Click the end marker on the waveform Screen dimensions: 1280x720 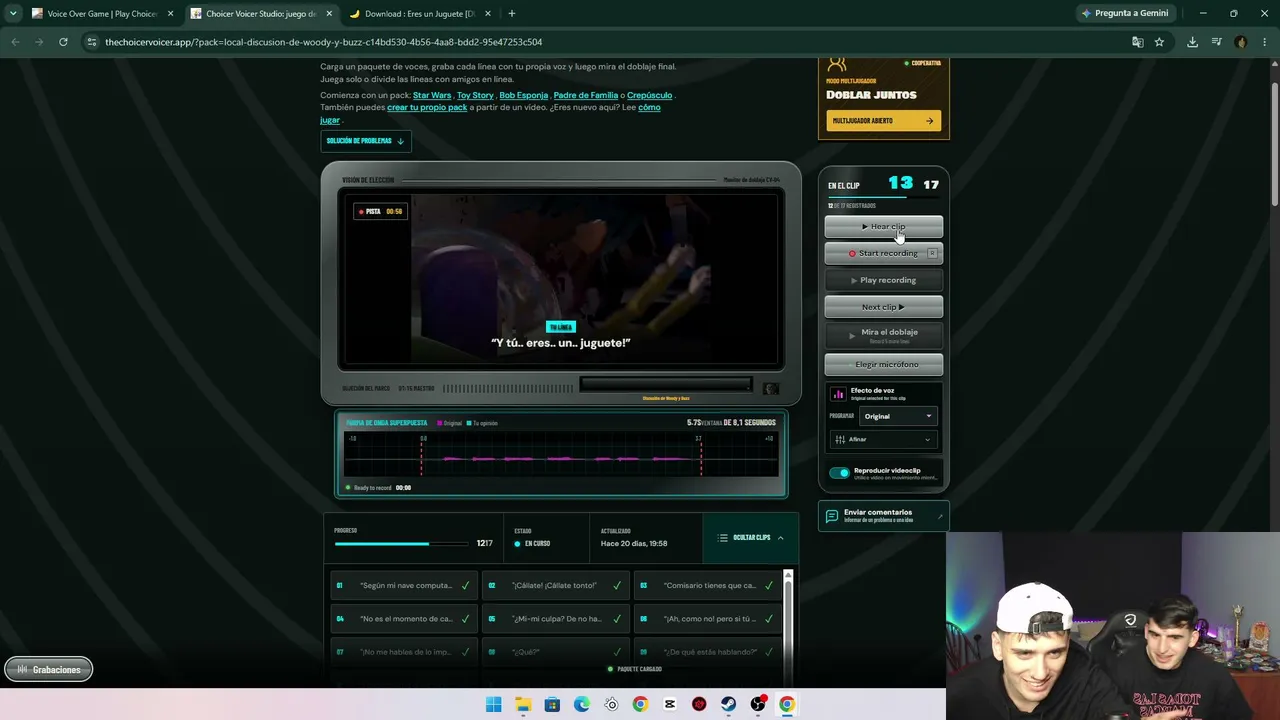tap(701, 455)
